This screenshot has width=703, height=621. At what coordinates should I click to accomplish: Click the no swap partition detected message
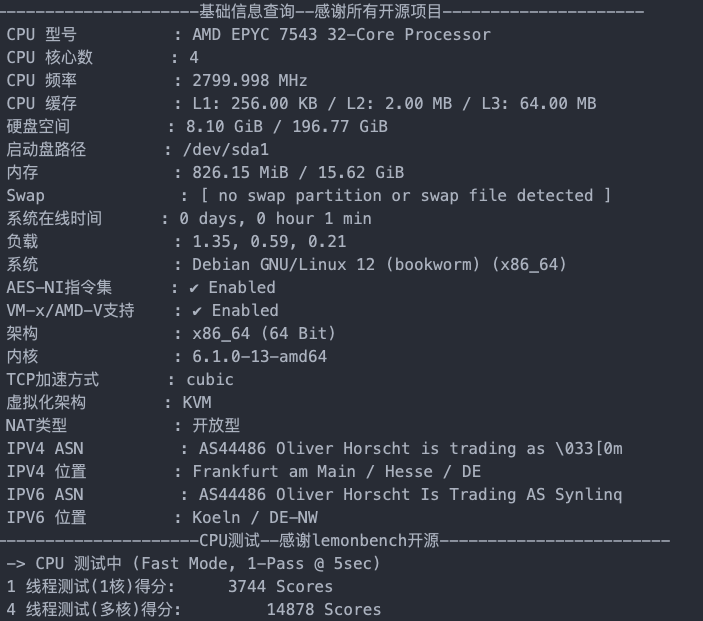pos(406,195)
